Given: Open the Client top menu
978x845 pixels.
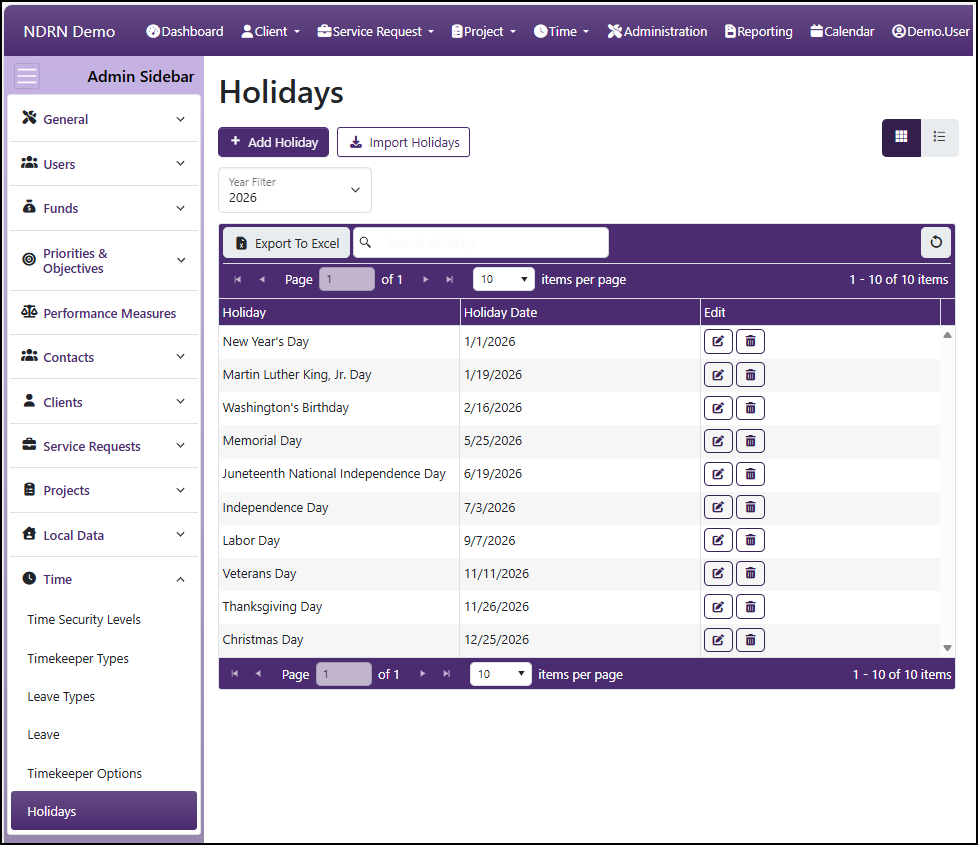Looking at the screenshot, I should [271, 31].
